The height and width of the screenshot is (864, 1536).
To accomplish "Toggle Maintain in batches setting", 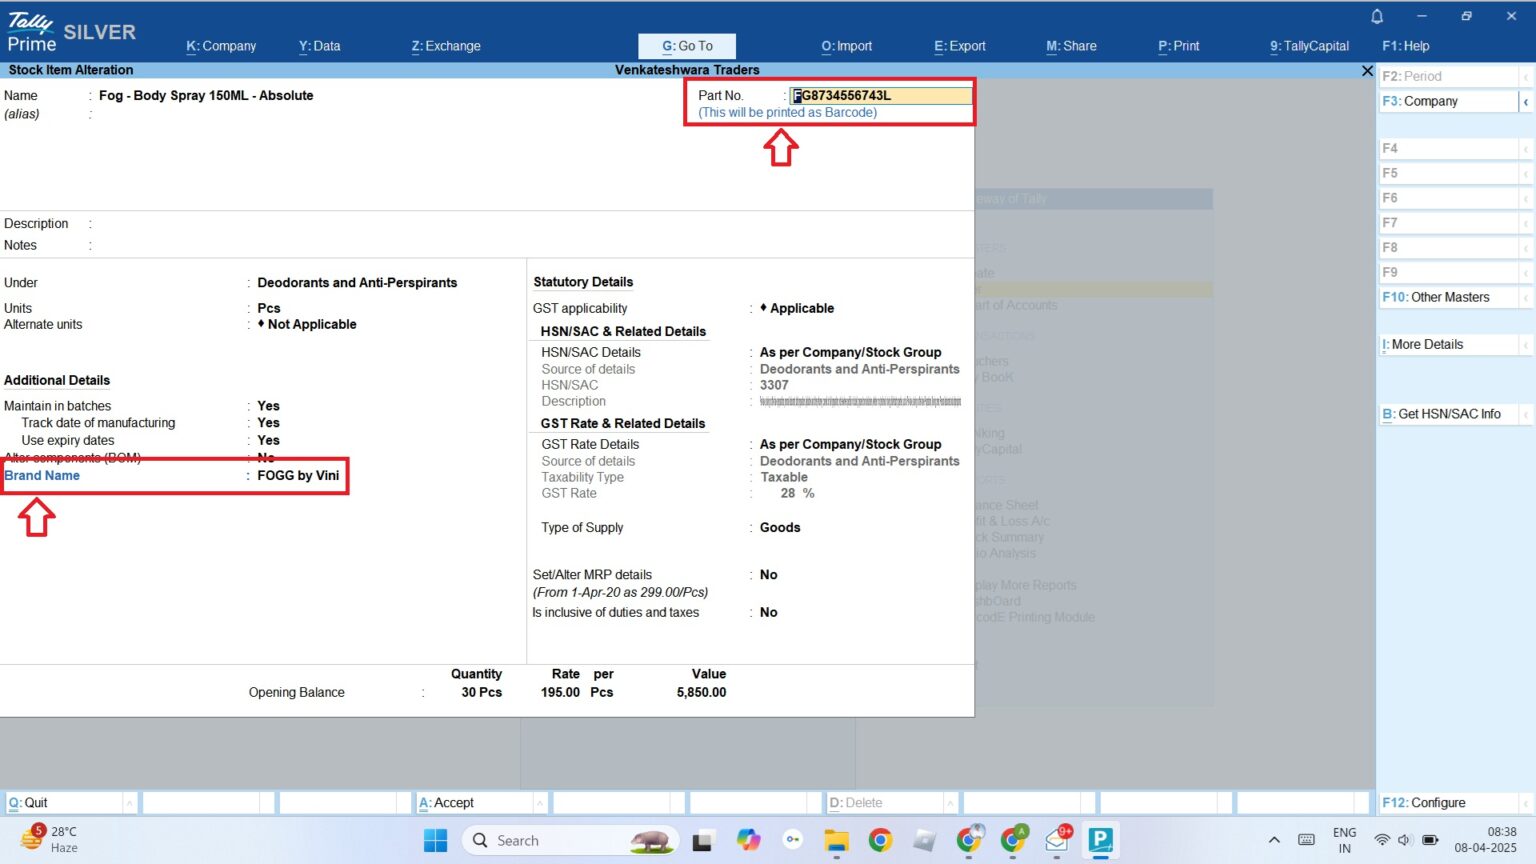I will 267,405.
